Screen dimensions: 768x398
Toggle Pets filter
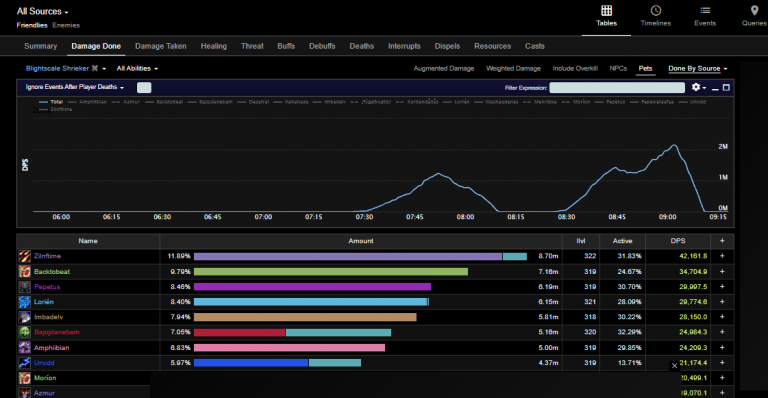(x=645, y=69)
